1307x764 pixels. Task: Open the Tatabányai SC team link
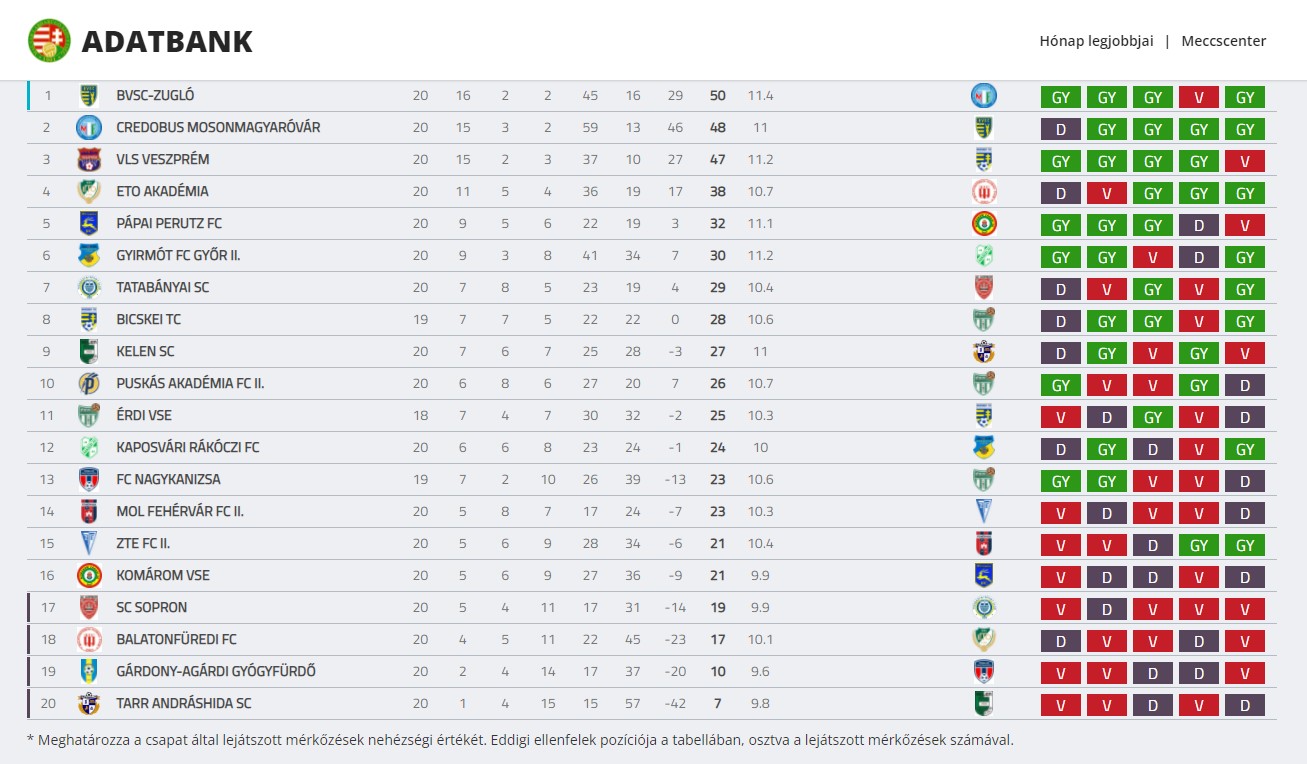[162, 288]
